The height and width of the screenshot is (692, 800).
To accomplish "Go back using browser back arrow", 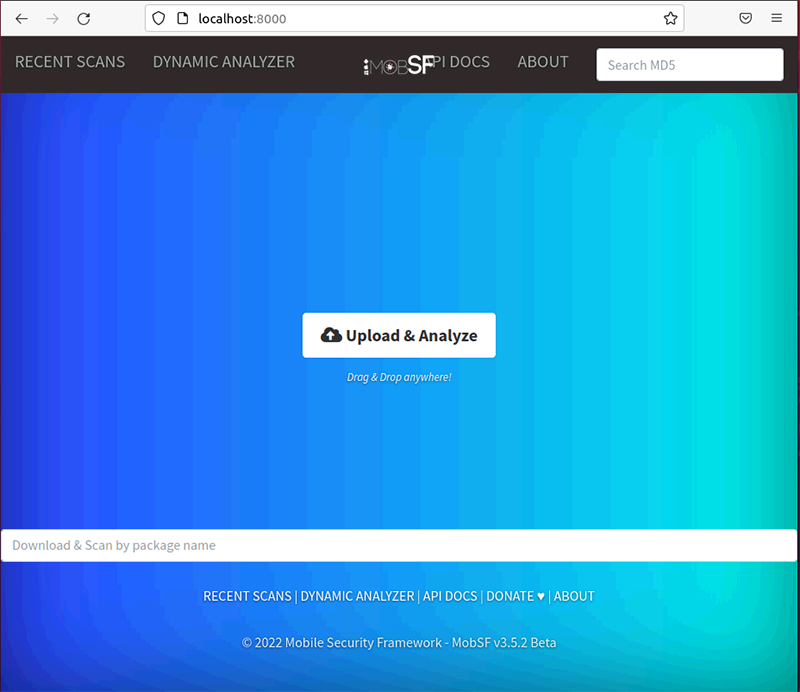I will click(x=21, y=19).
